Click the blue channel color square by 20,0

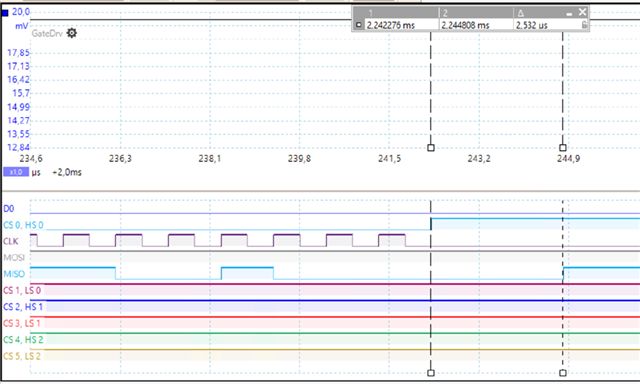point(5,13)
